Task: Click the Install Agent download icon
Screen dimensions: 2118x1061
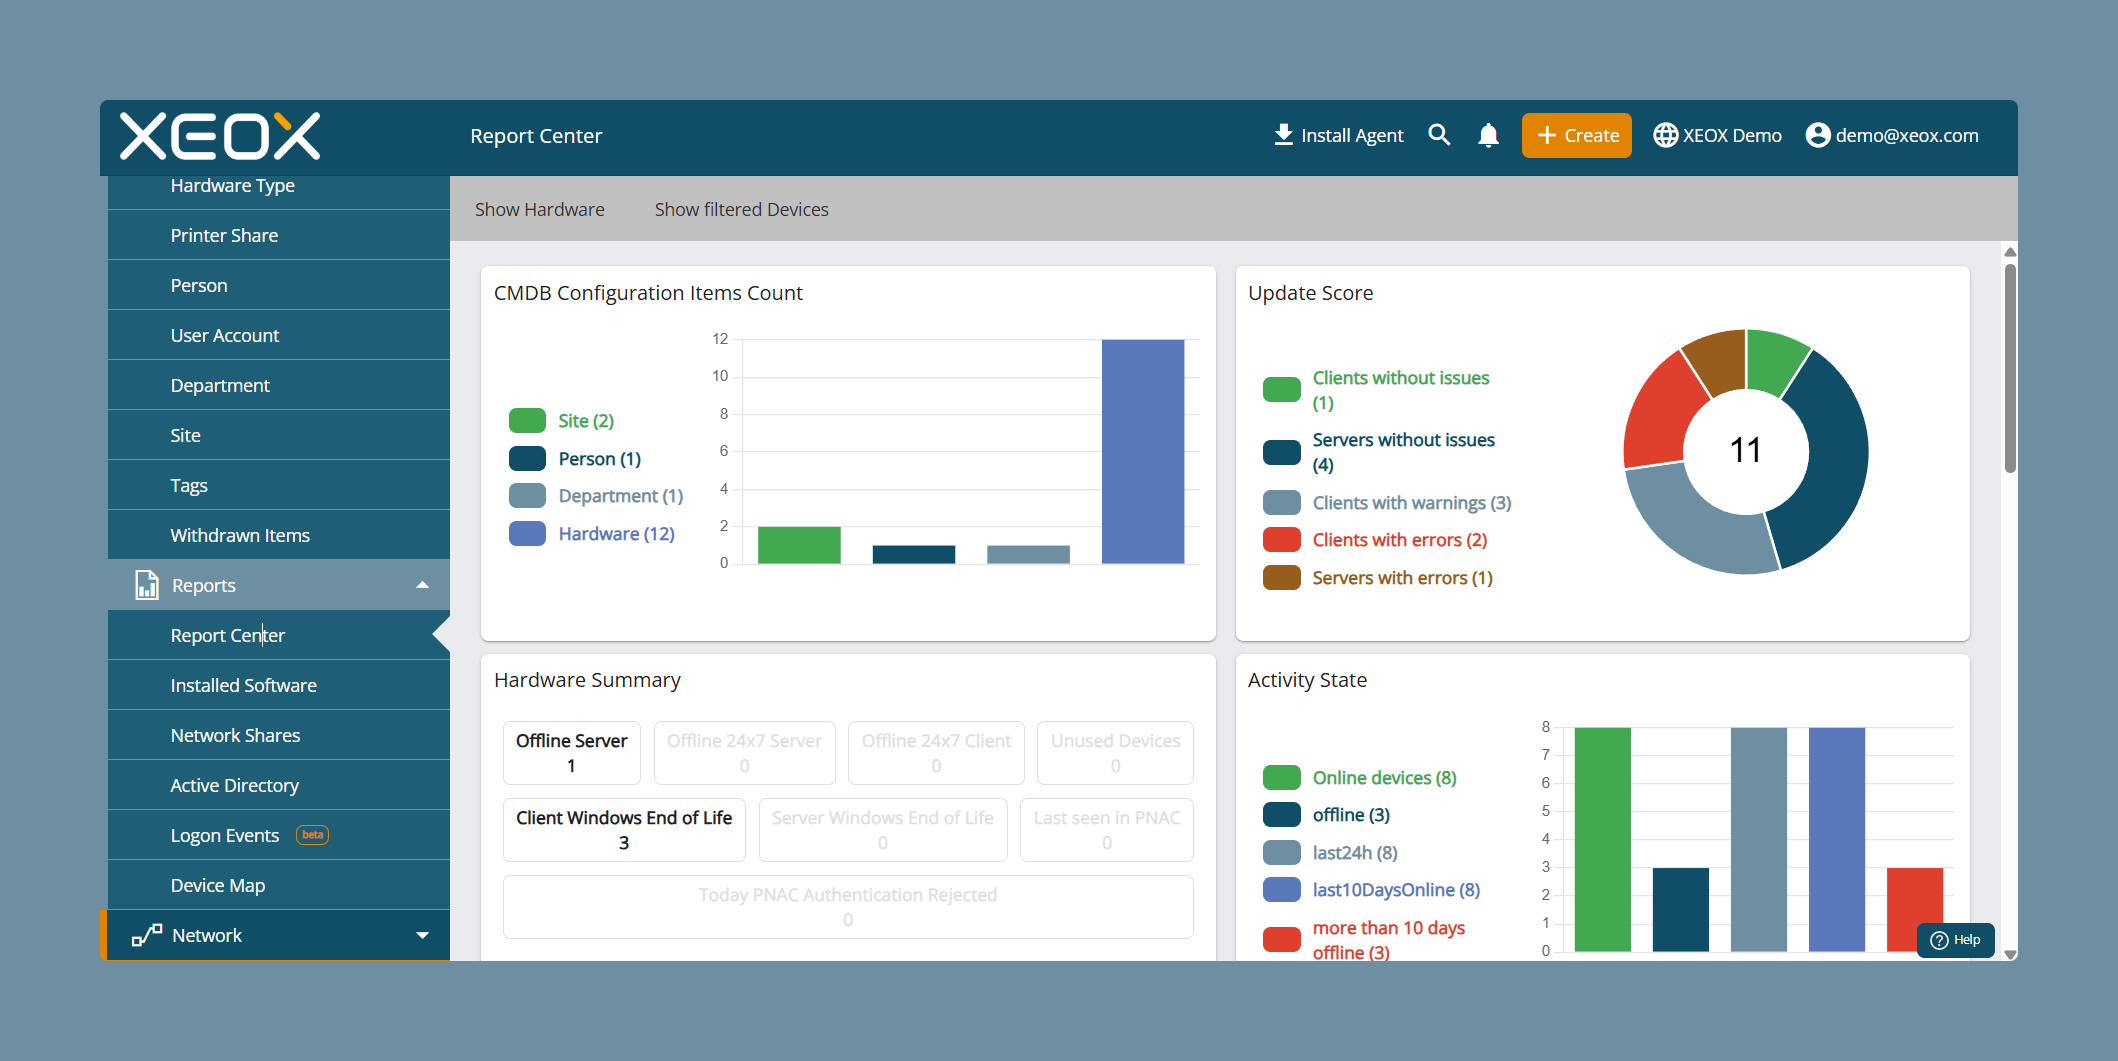Action: coord(1283,135)
